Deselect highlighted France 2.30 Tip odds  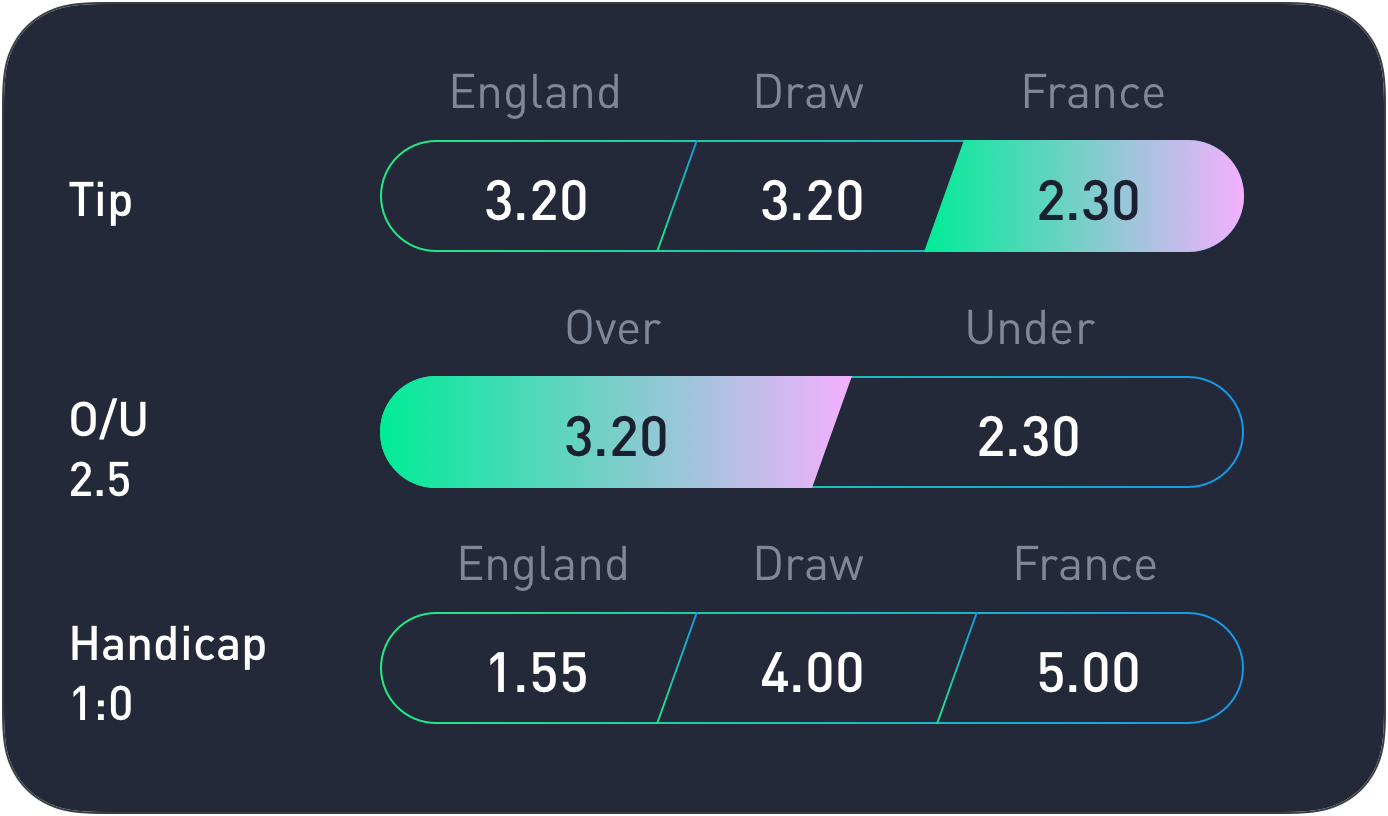(1088, 199)
